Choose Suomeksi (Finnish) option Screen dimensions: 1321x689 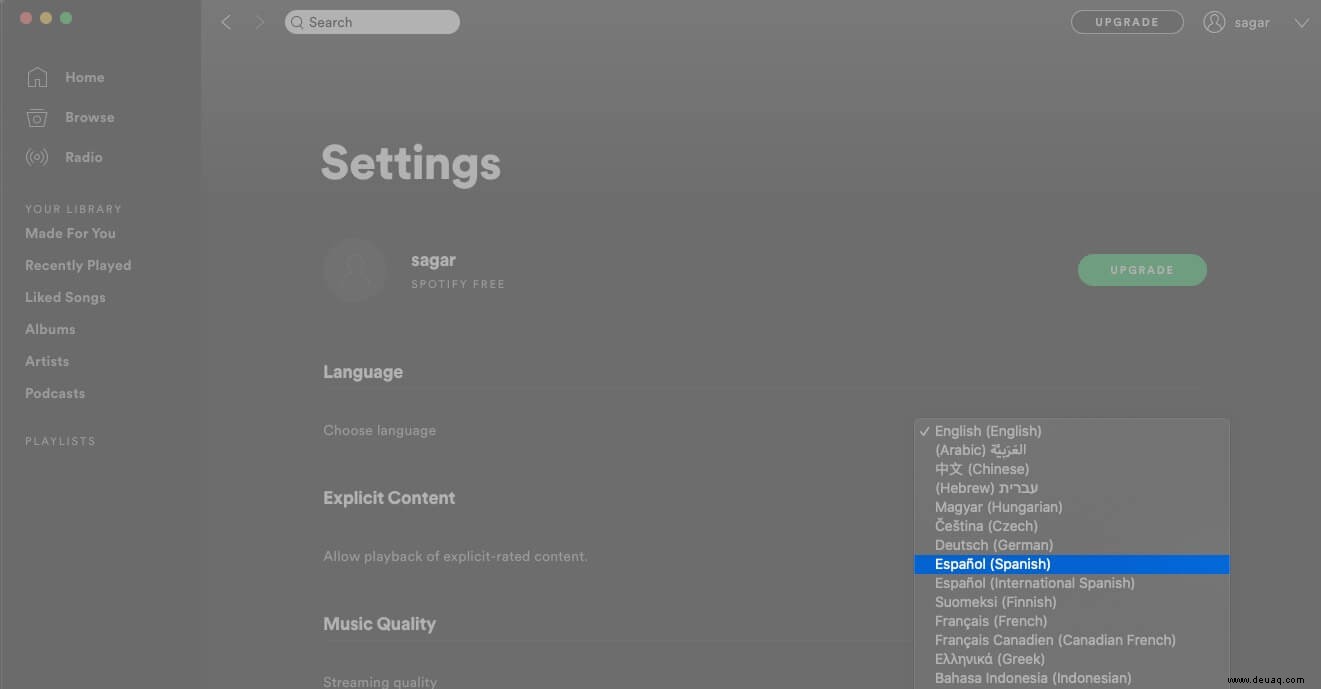point(1072,602)
